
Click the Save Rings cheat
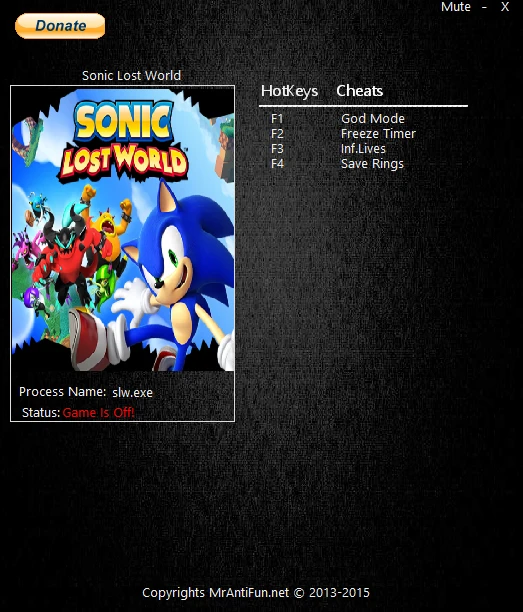coord(372,164)
